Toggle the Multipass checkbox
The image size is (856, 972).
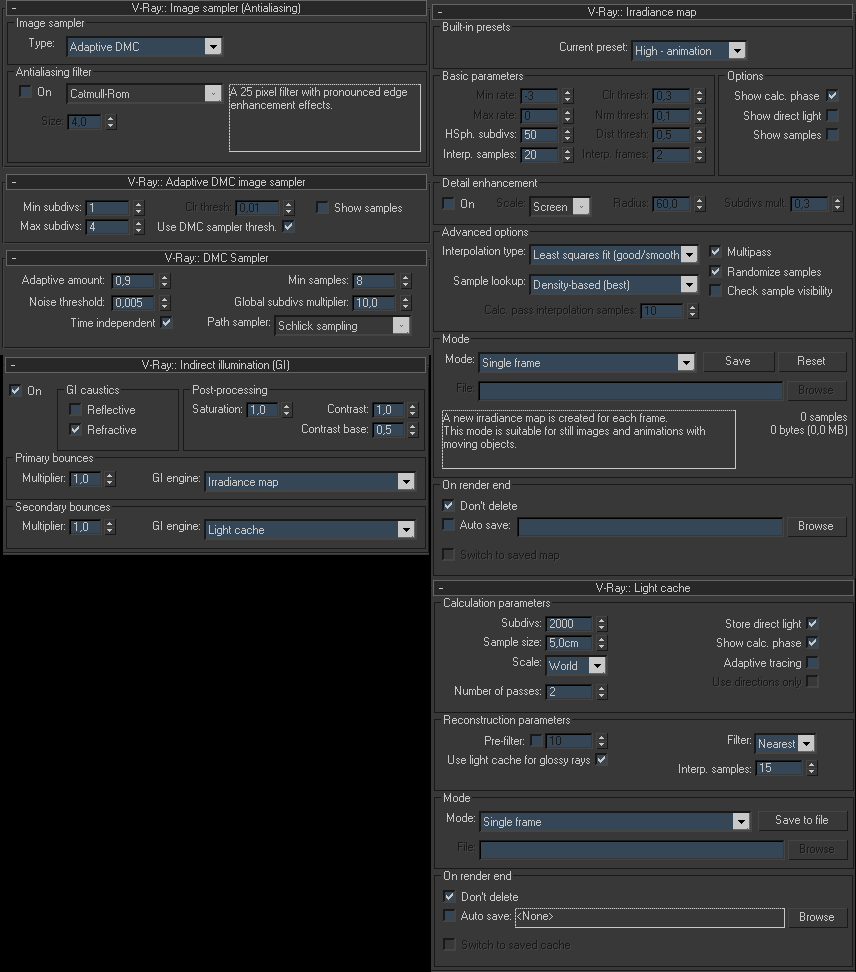click(715, 252)
